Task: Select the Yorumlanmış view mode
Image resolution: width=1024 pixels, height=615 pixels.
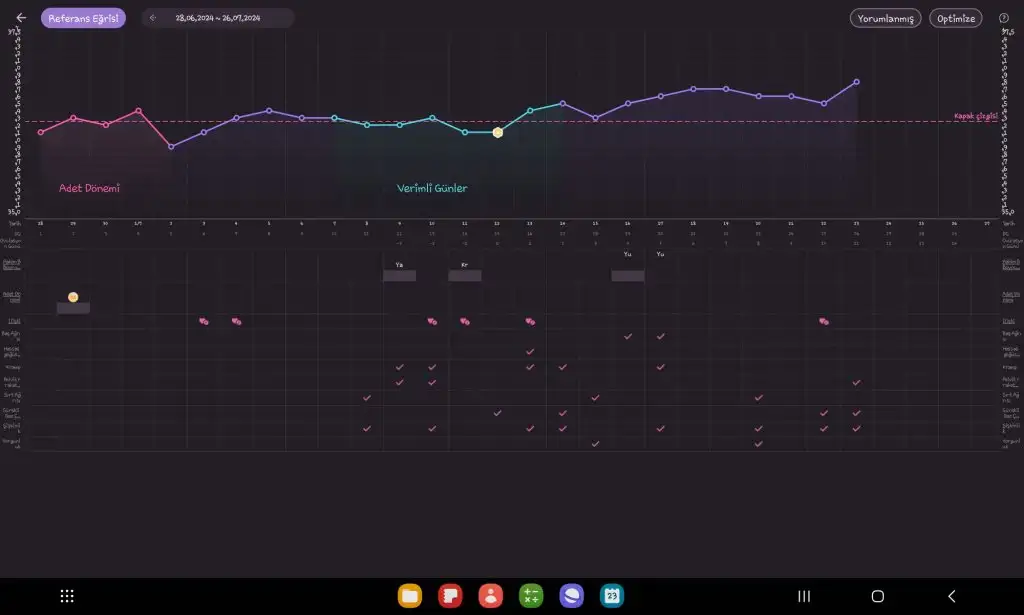Action: pyautogui.click(x=885, y=18)
